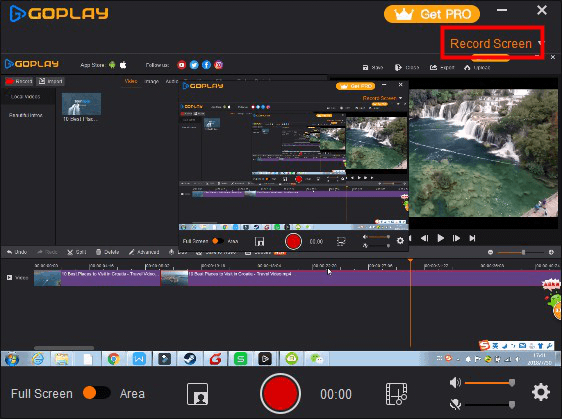Screen dimensions: 562x419
Task: Click the 00:00 recording timer
Action: point(336,394)
